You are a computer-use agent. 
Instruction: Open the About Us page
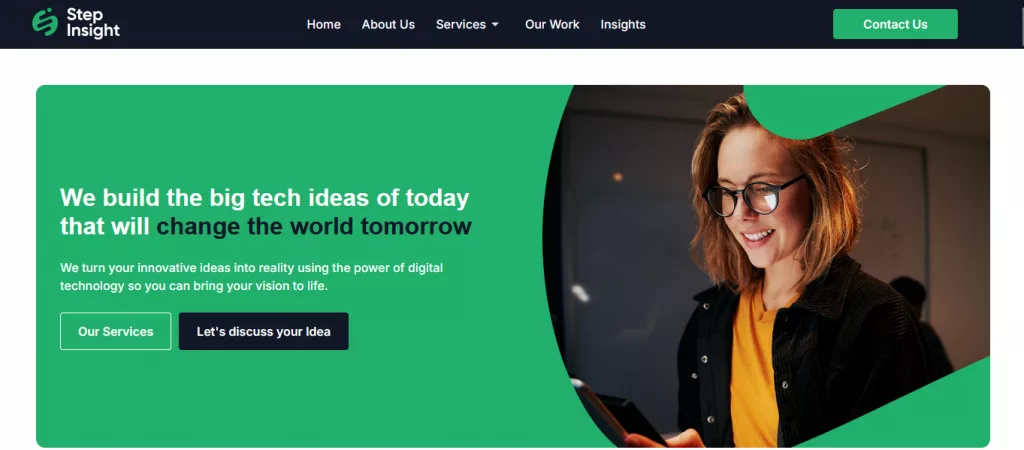coord(388,24)
